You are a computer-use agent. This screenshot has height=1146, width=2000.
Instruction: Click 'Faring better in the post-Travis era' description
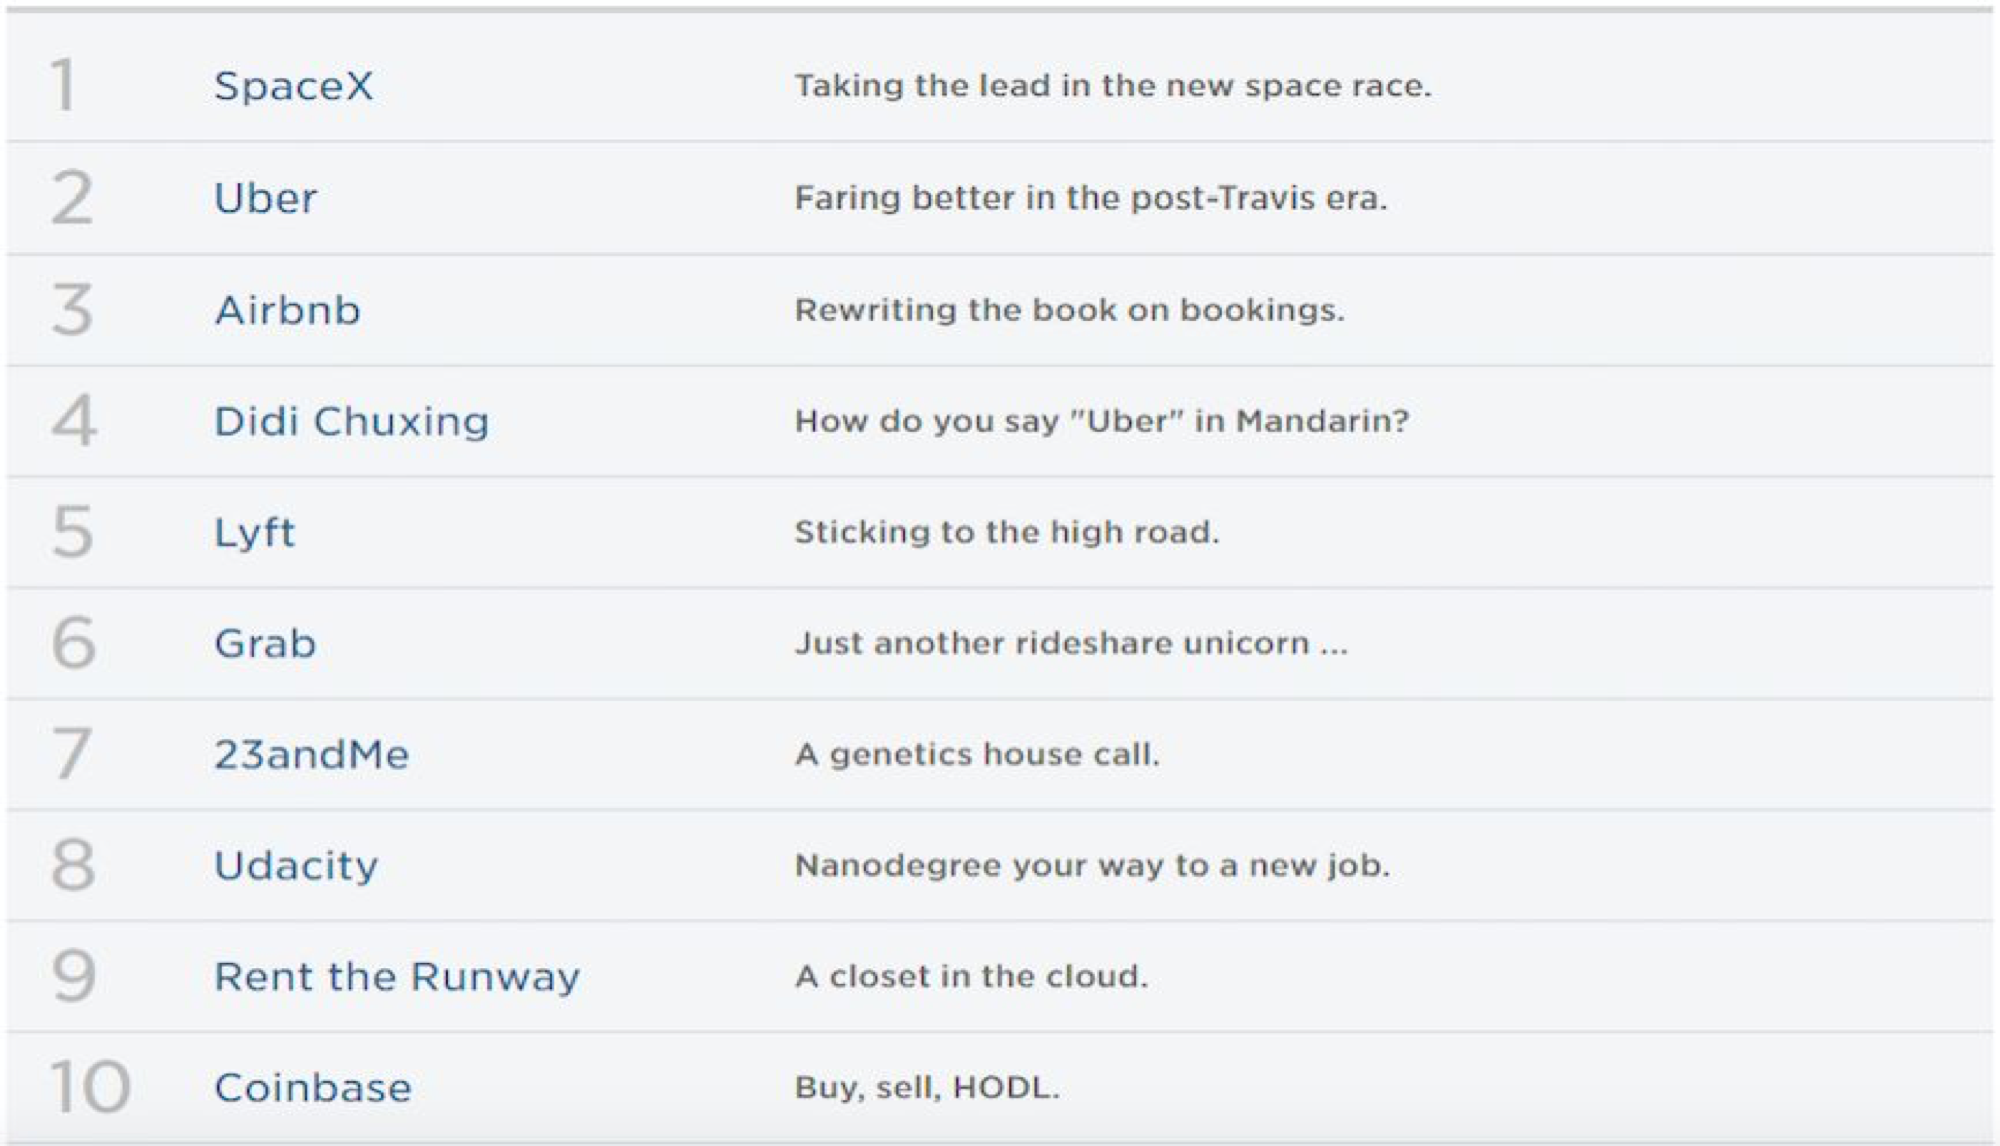(x=1091, y=198)
